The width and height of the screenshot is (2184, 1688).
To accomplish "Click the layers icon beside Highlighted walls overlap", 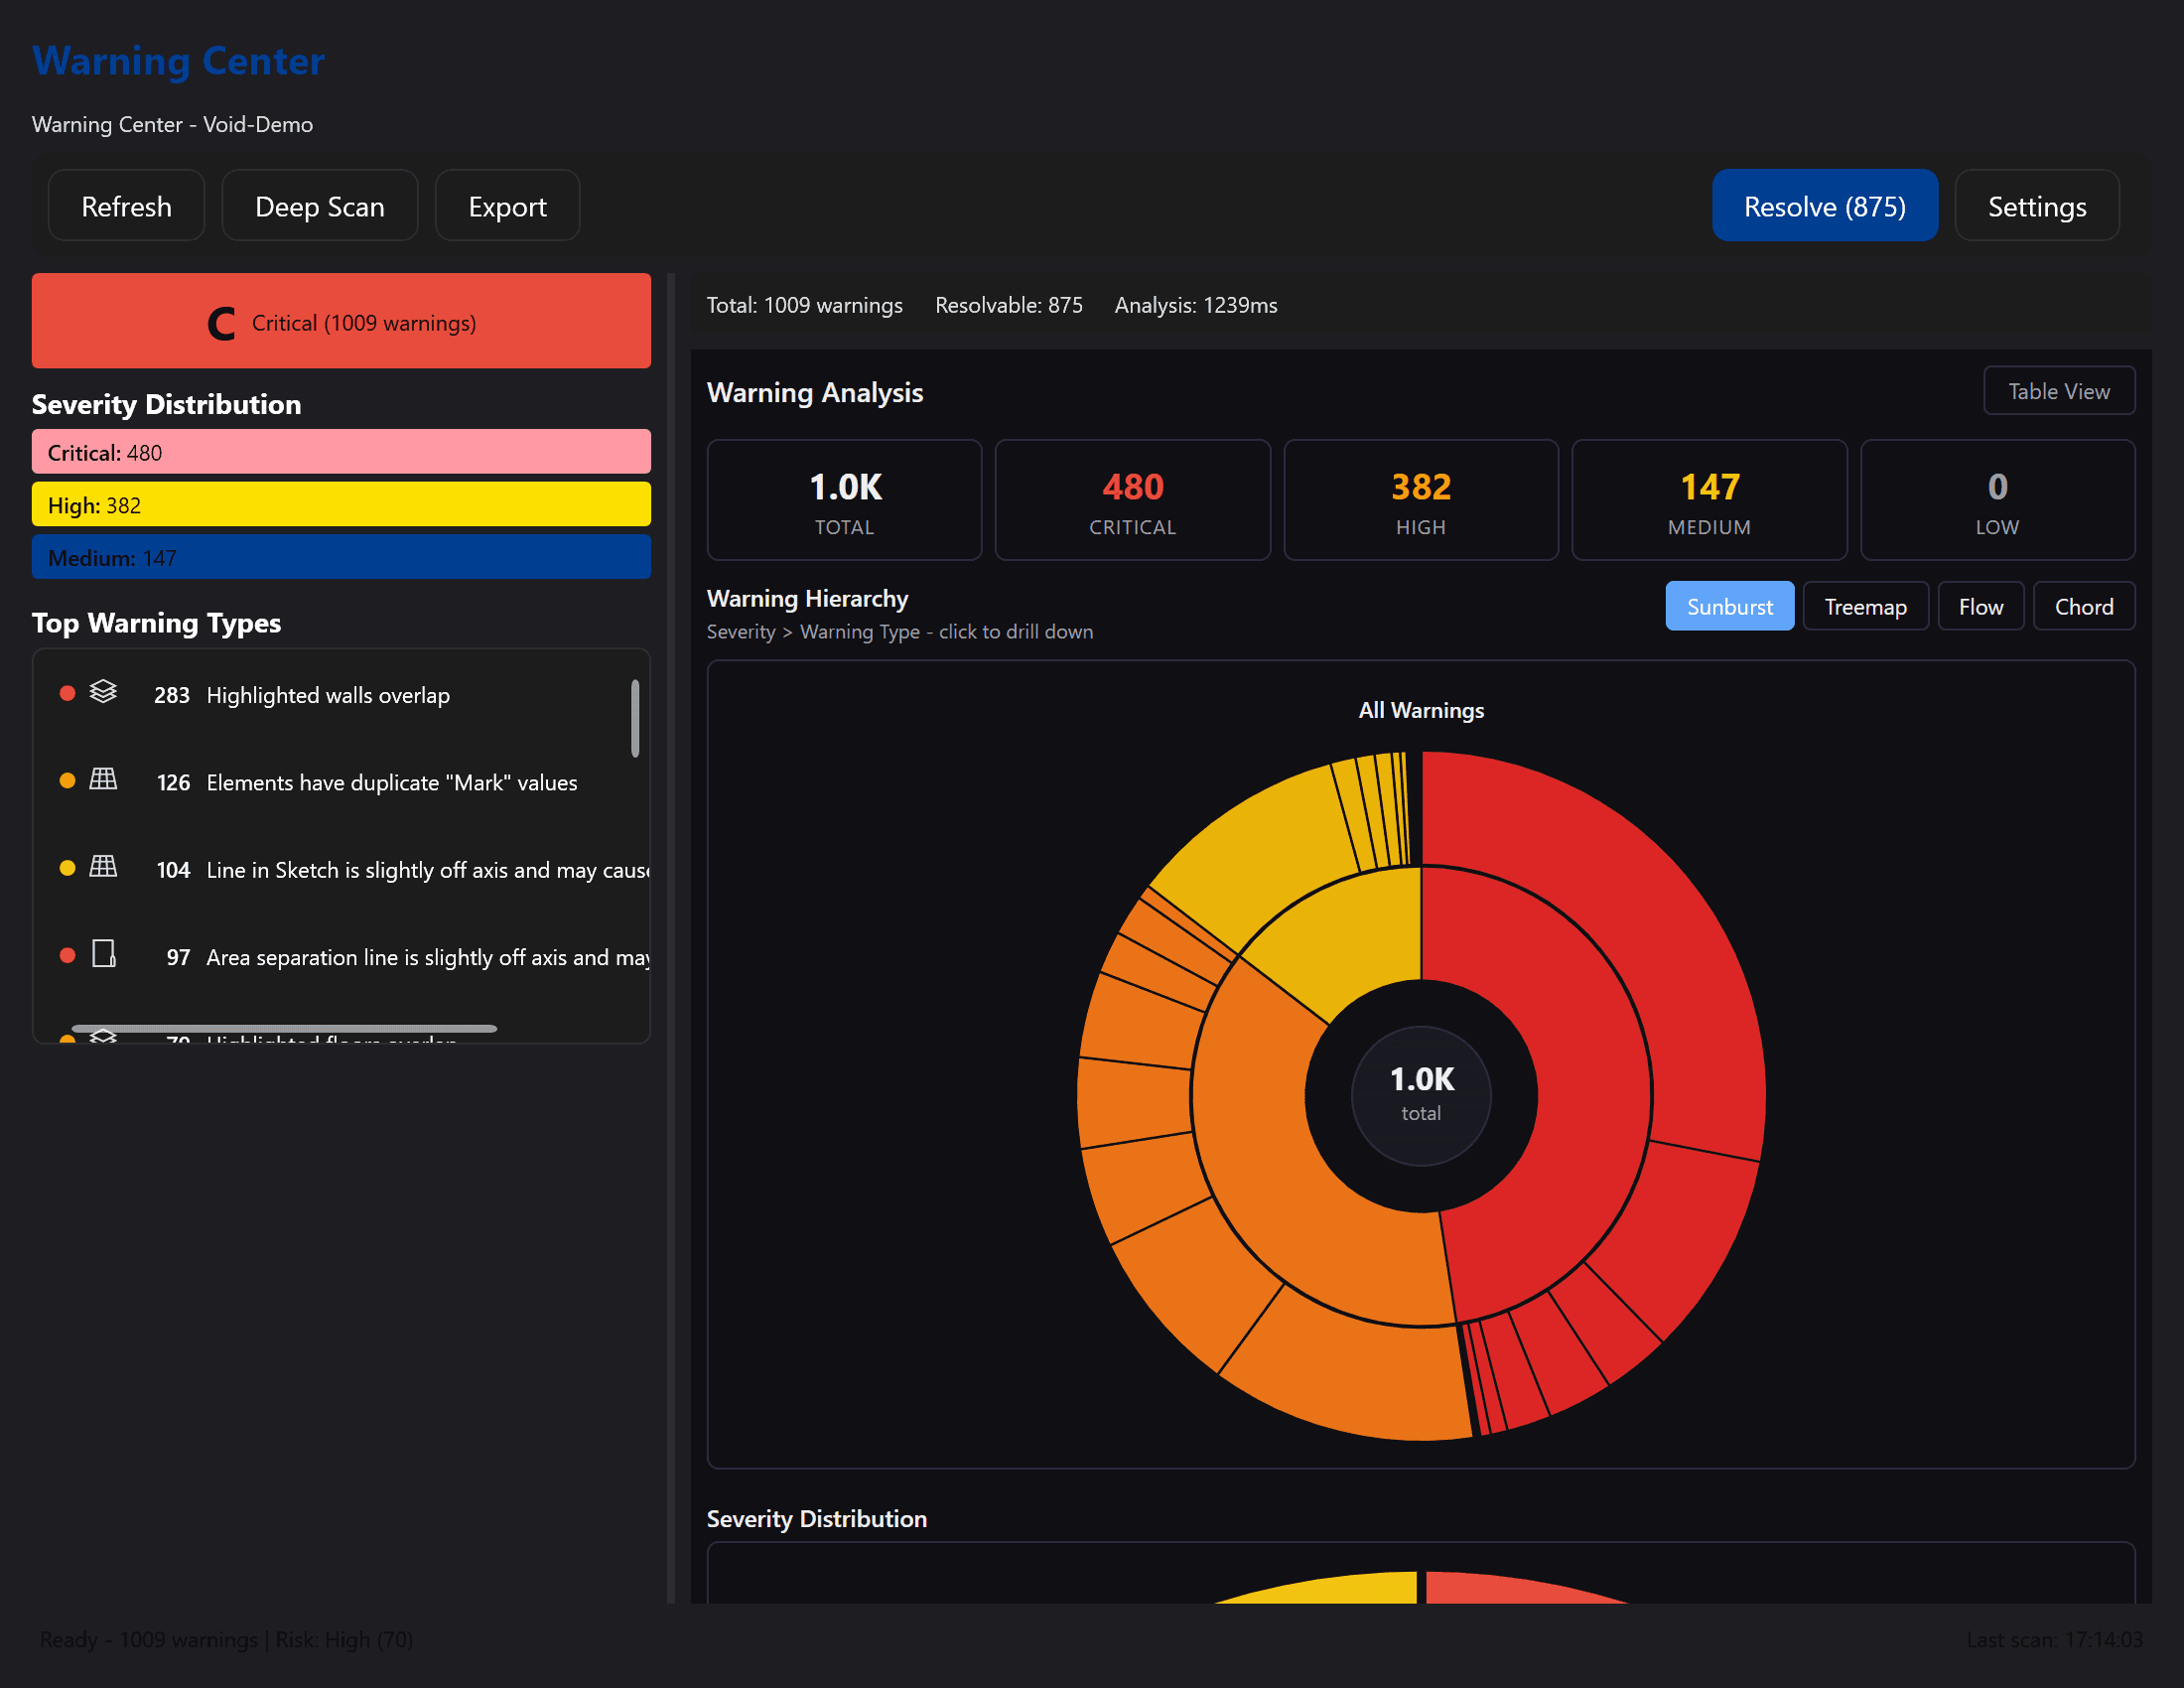I will point(103,692).
